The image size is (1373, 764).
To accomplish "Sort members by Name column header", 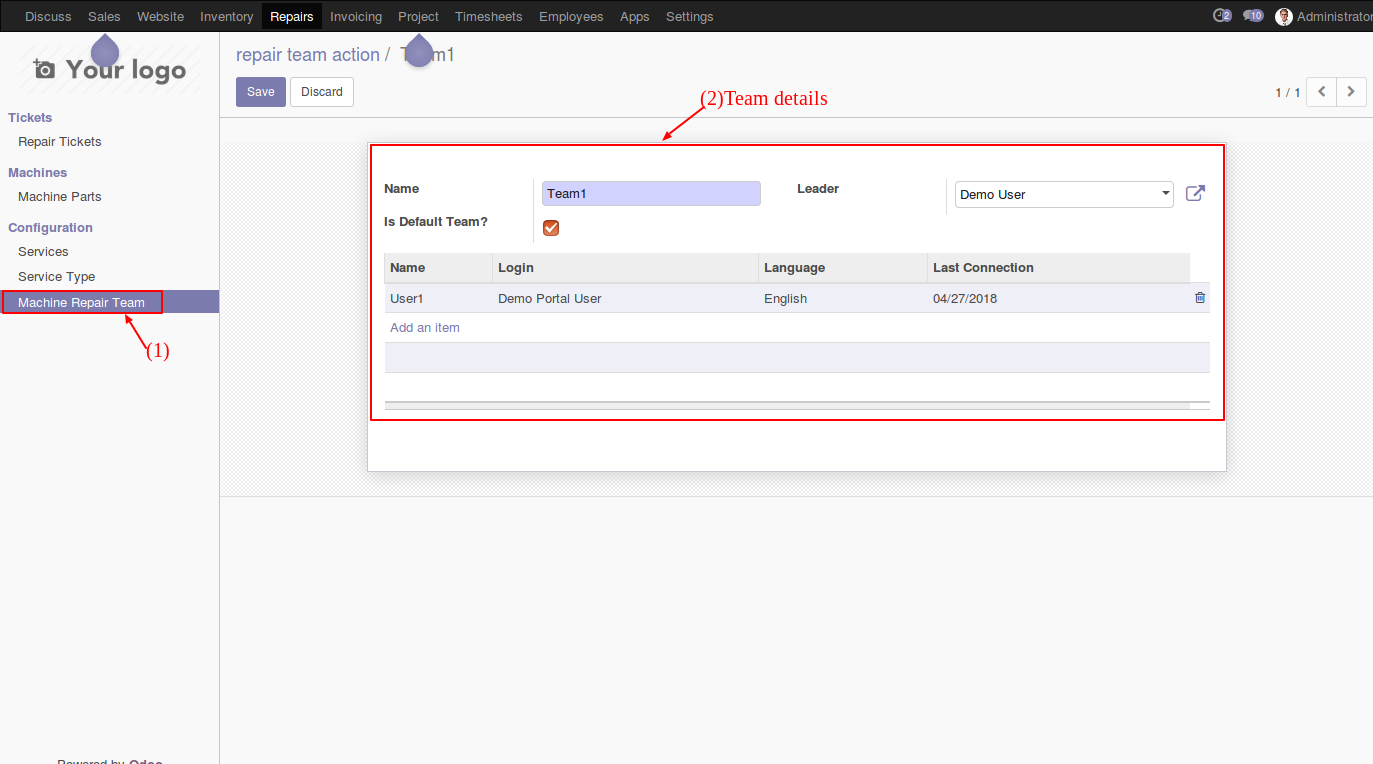I will (438, 268).
